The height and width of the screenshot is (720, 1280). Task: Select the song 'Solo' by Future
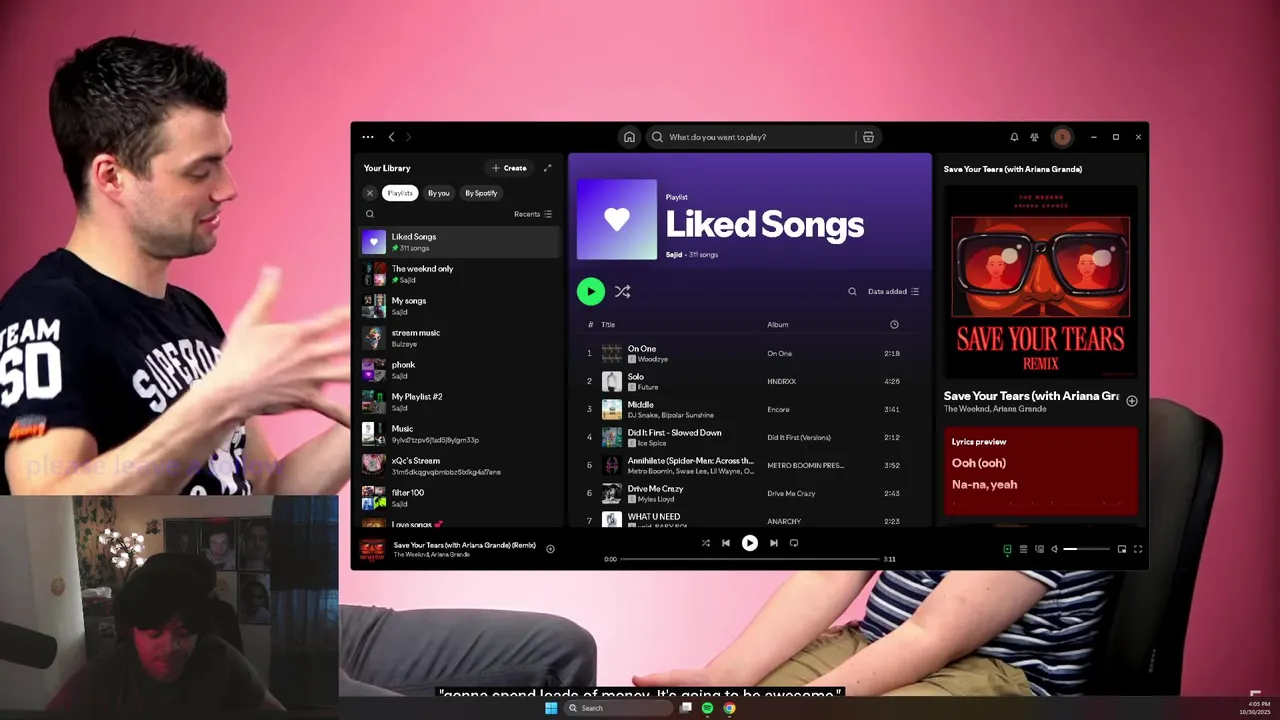(x=749, y=381)
